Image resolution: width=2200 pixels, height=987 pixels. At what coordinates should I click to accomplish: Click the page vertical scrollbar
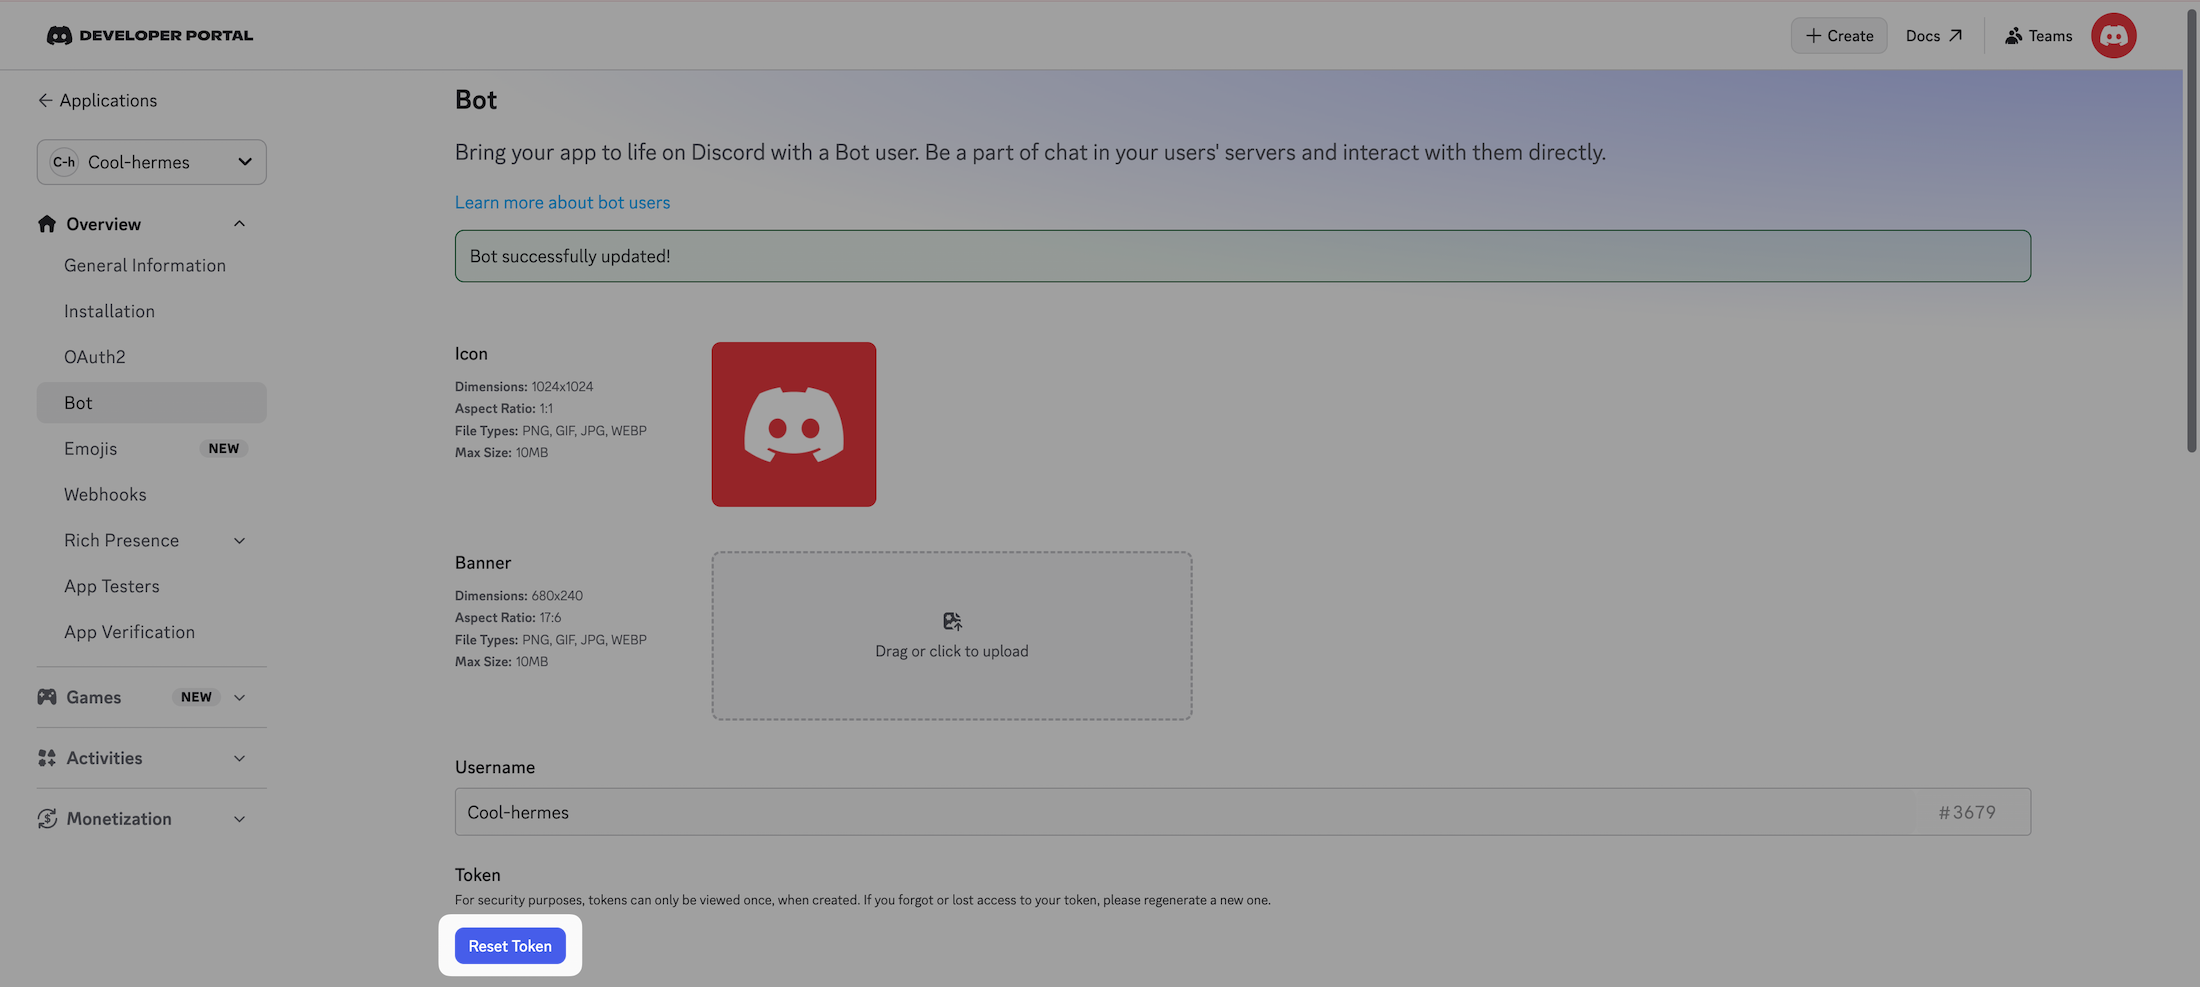pyautogui.click(x=2191, y=230)
